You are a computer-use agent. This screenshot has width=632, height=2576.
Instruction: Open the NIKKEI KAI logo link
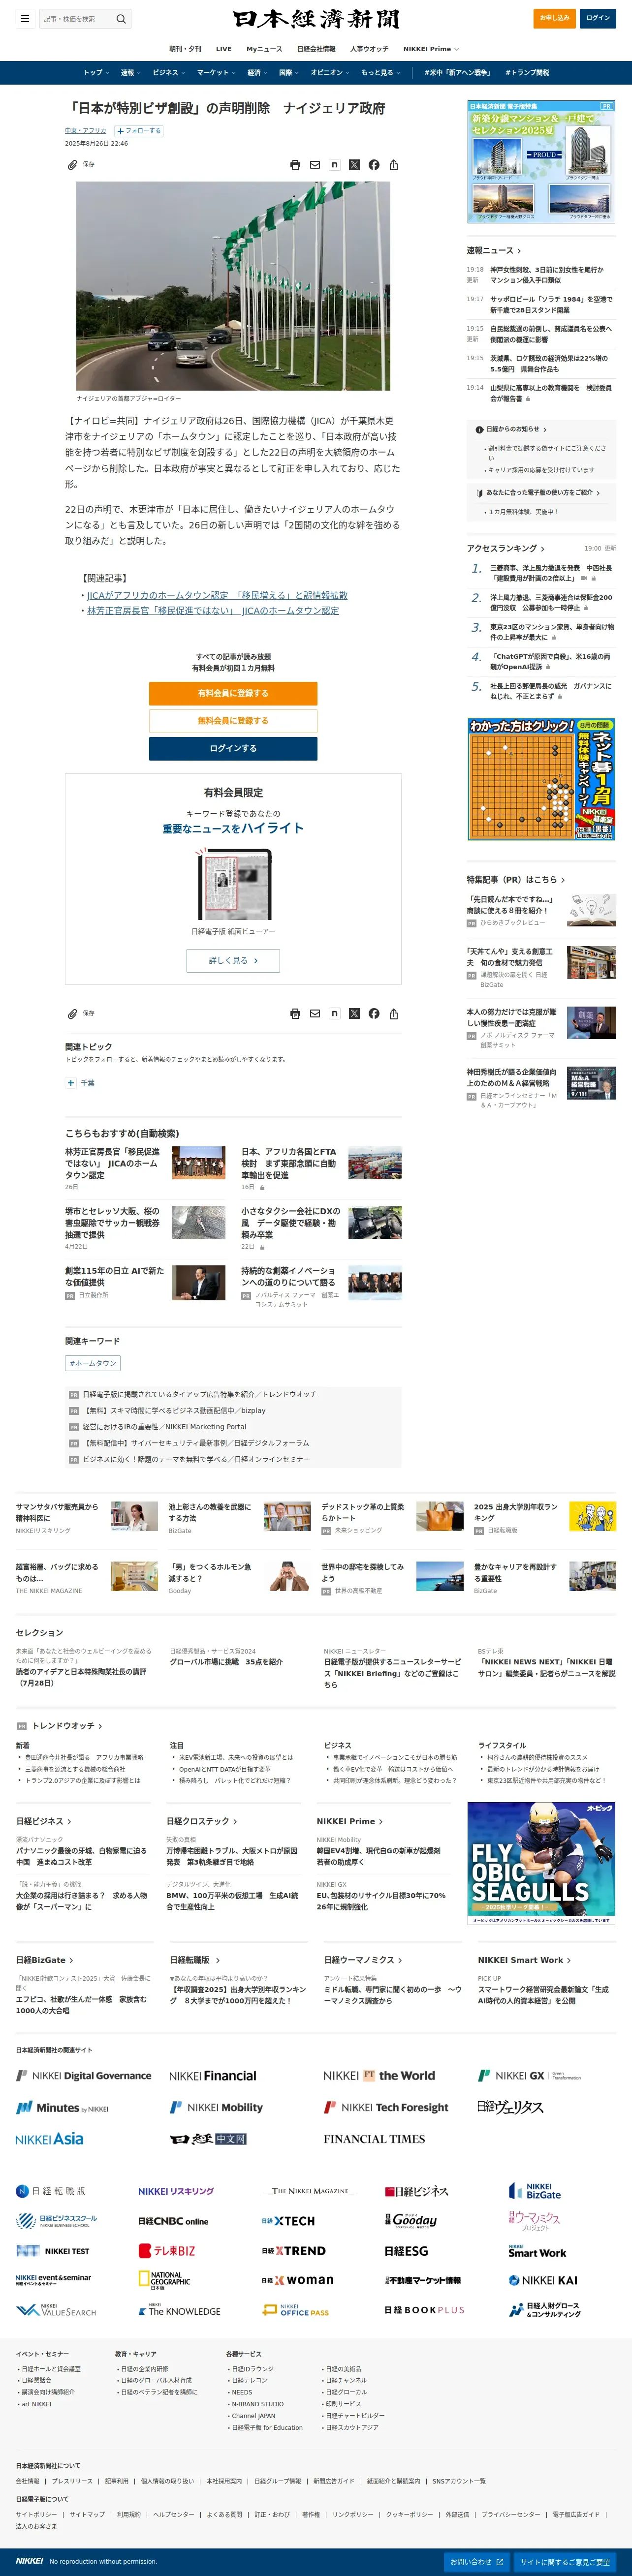543,2280
